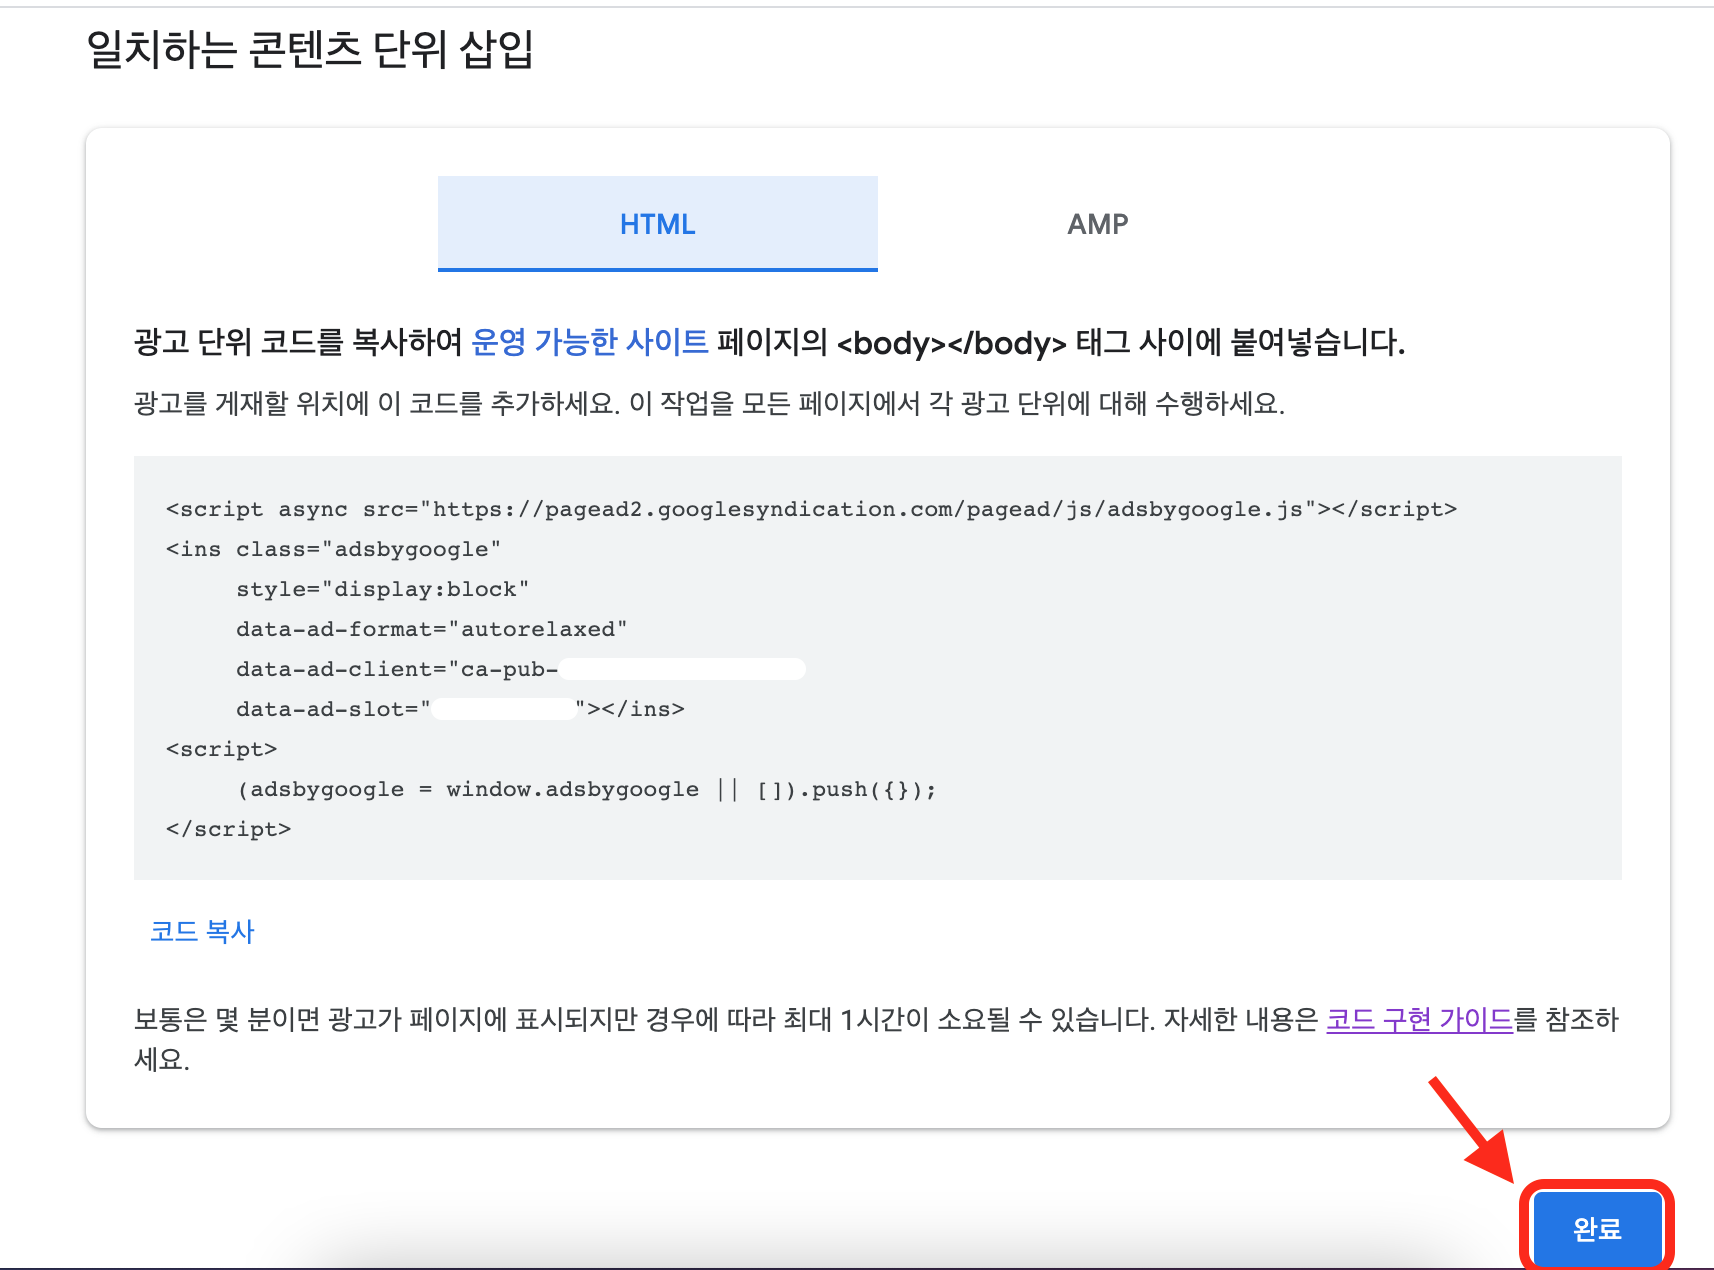The width and height of the screenshot is (1714, 1270).
Task: Click the 광고를 게재할 위치에 instruction text
Action: 709,403
